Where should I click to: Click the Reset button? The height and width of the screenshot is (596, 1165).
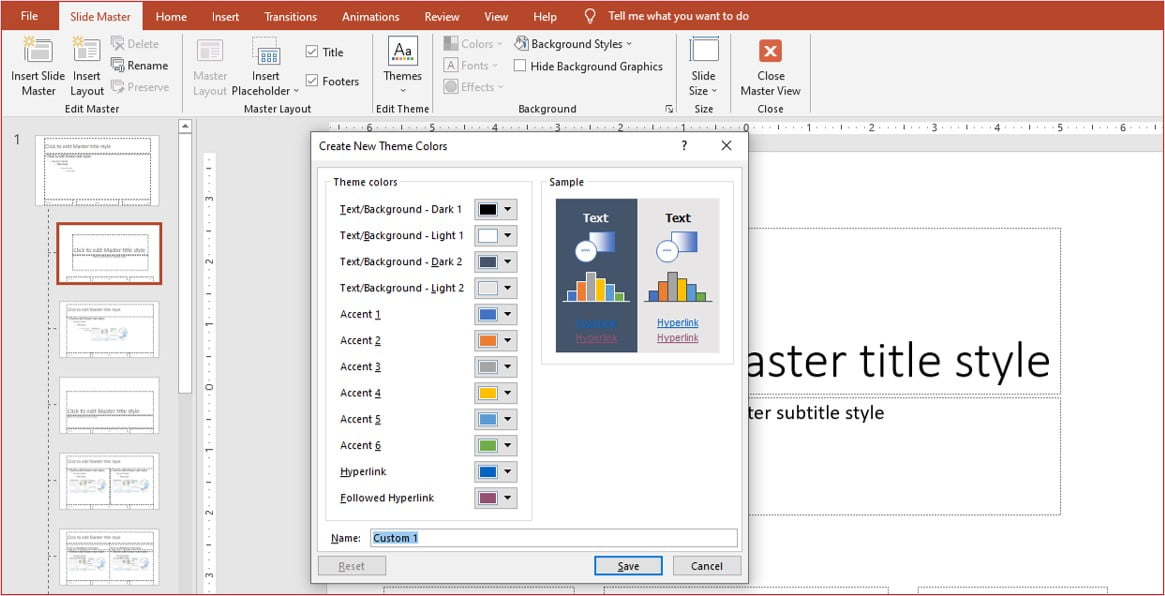click(x=351, y=565)
